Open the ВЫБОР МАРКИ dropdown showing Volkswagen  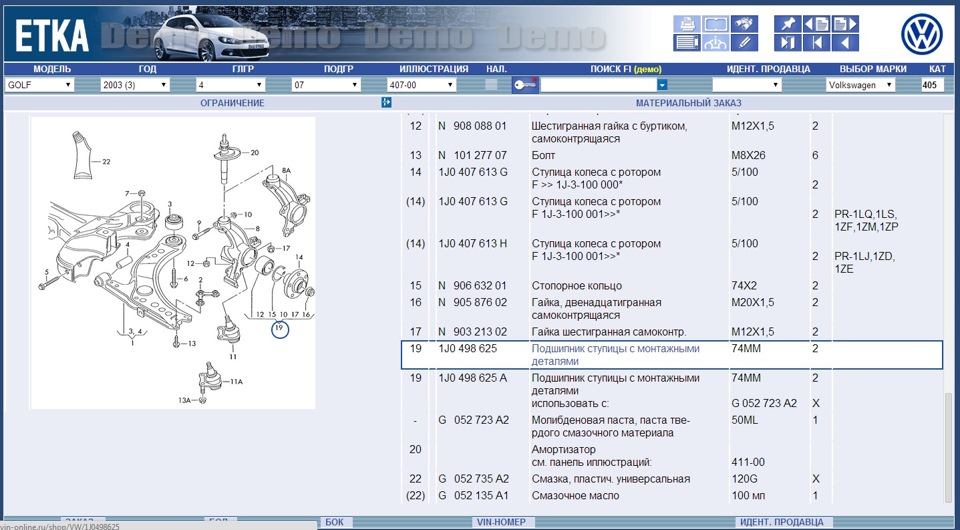coord(860,85)
